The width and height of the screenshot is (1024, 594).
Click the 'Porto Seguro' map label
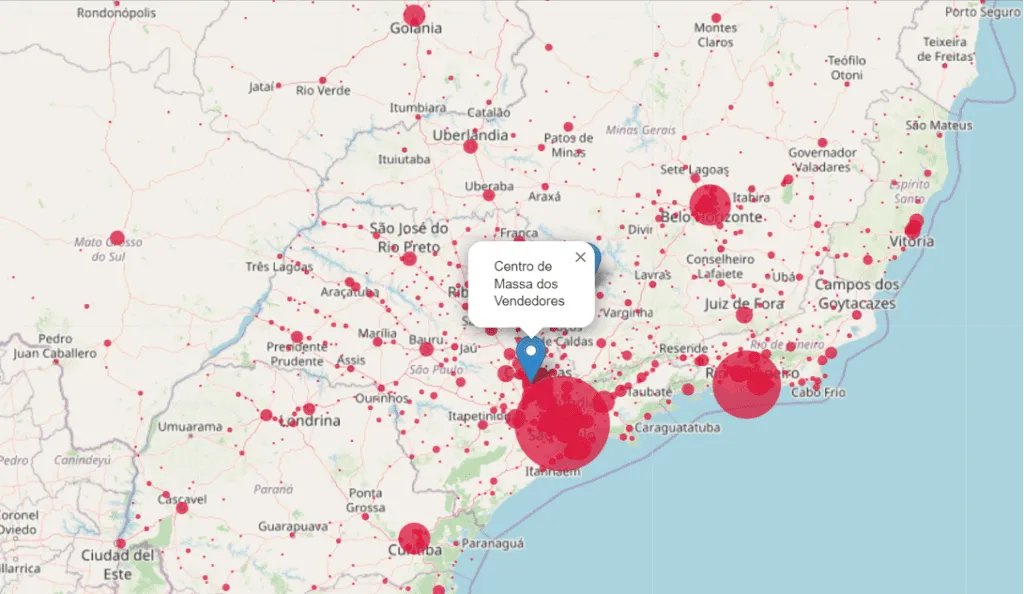[x=983, y=12]
